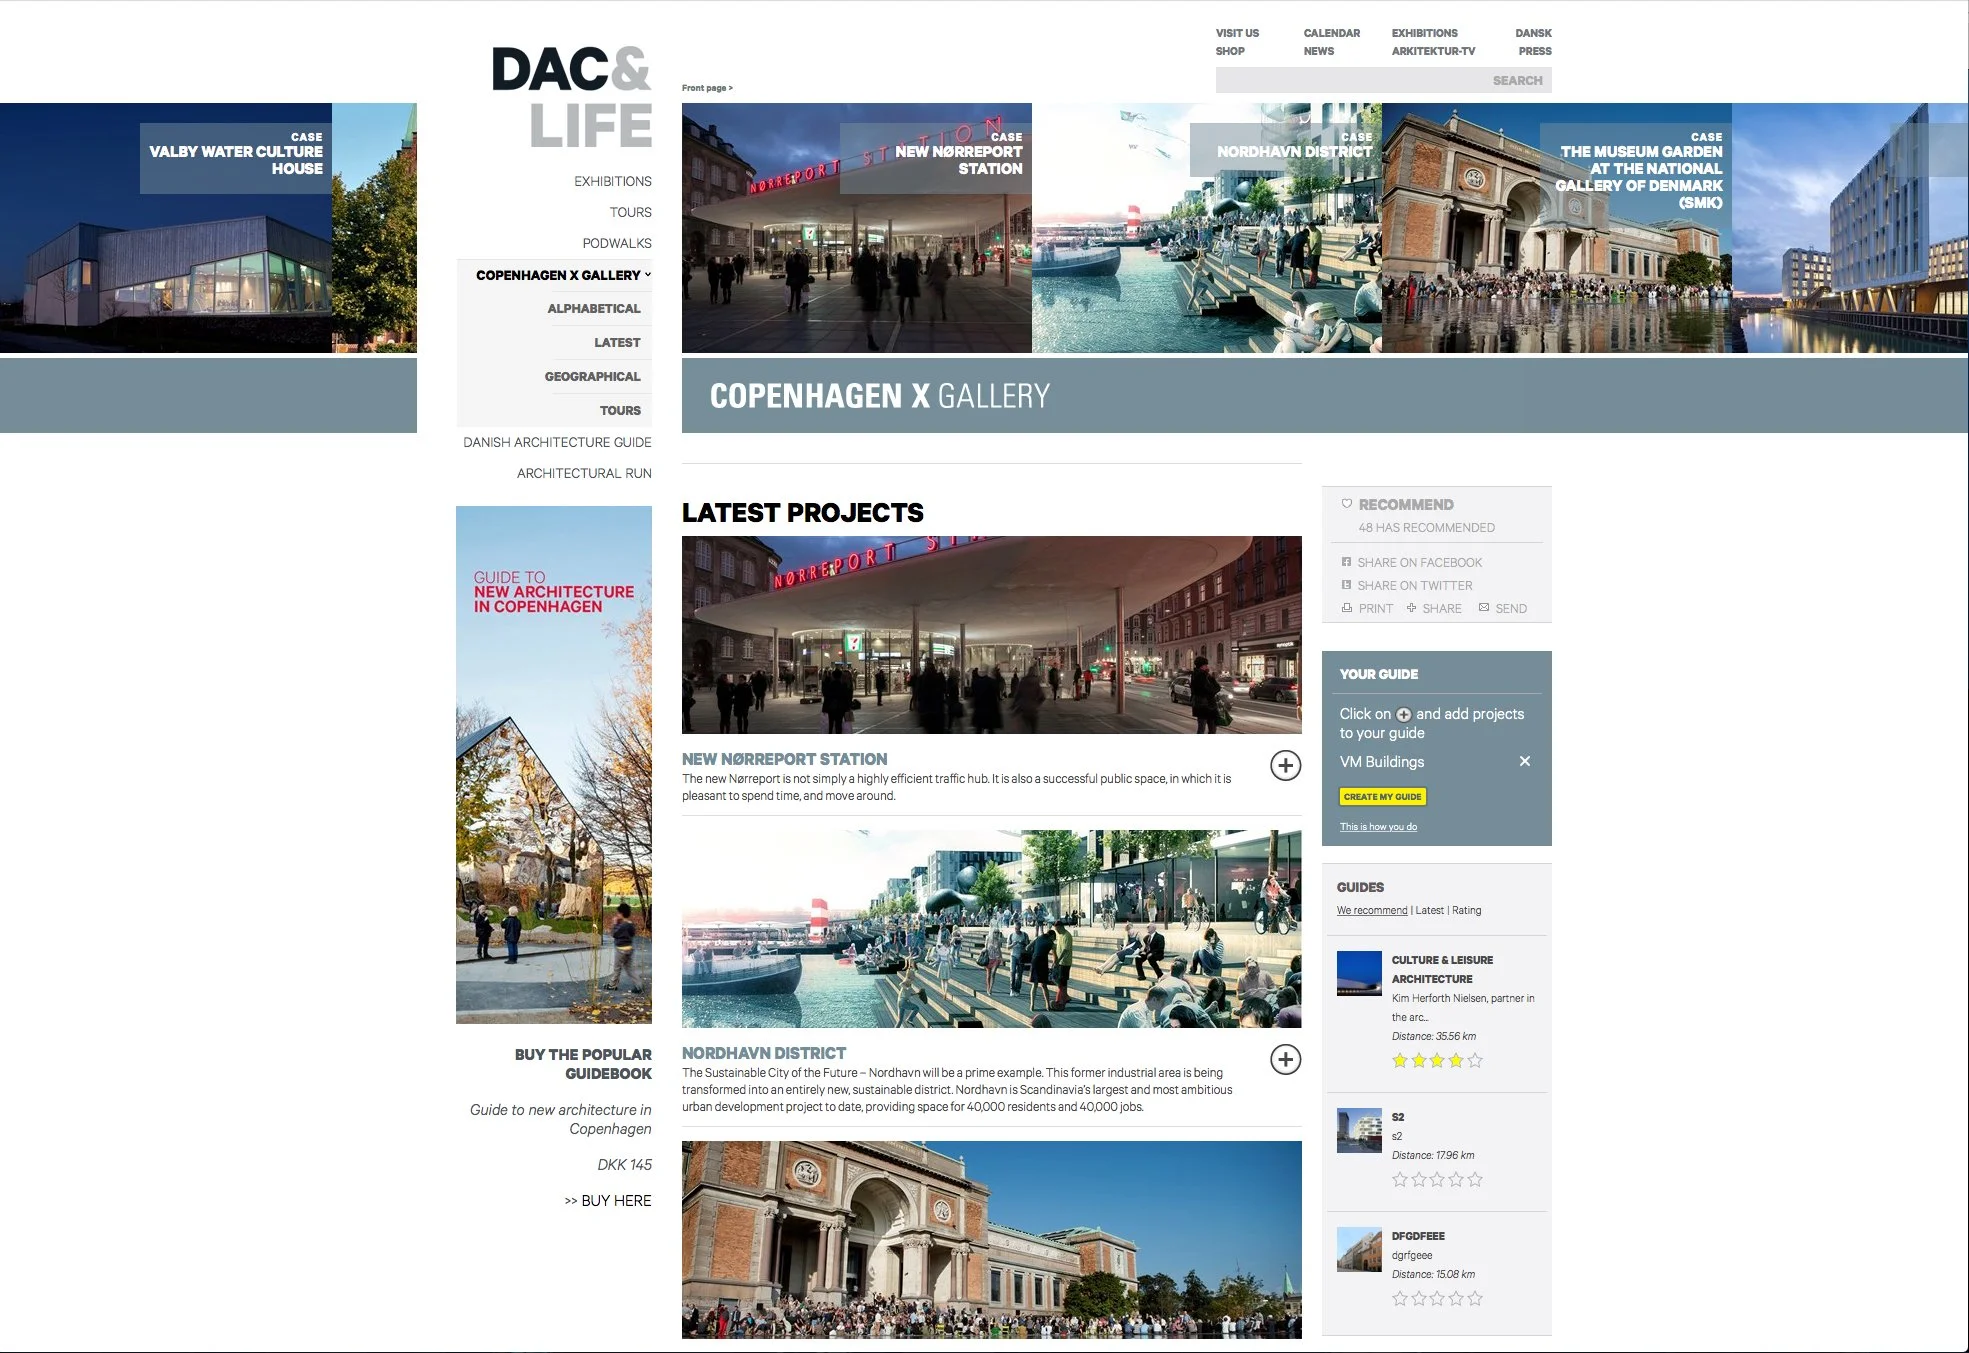Sort guides by Rating
The height and width of the screenshot is (1353, 1969).
[1467, 910]
